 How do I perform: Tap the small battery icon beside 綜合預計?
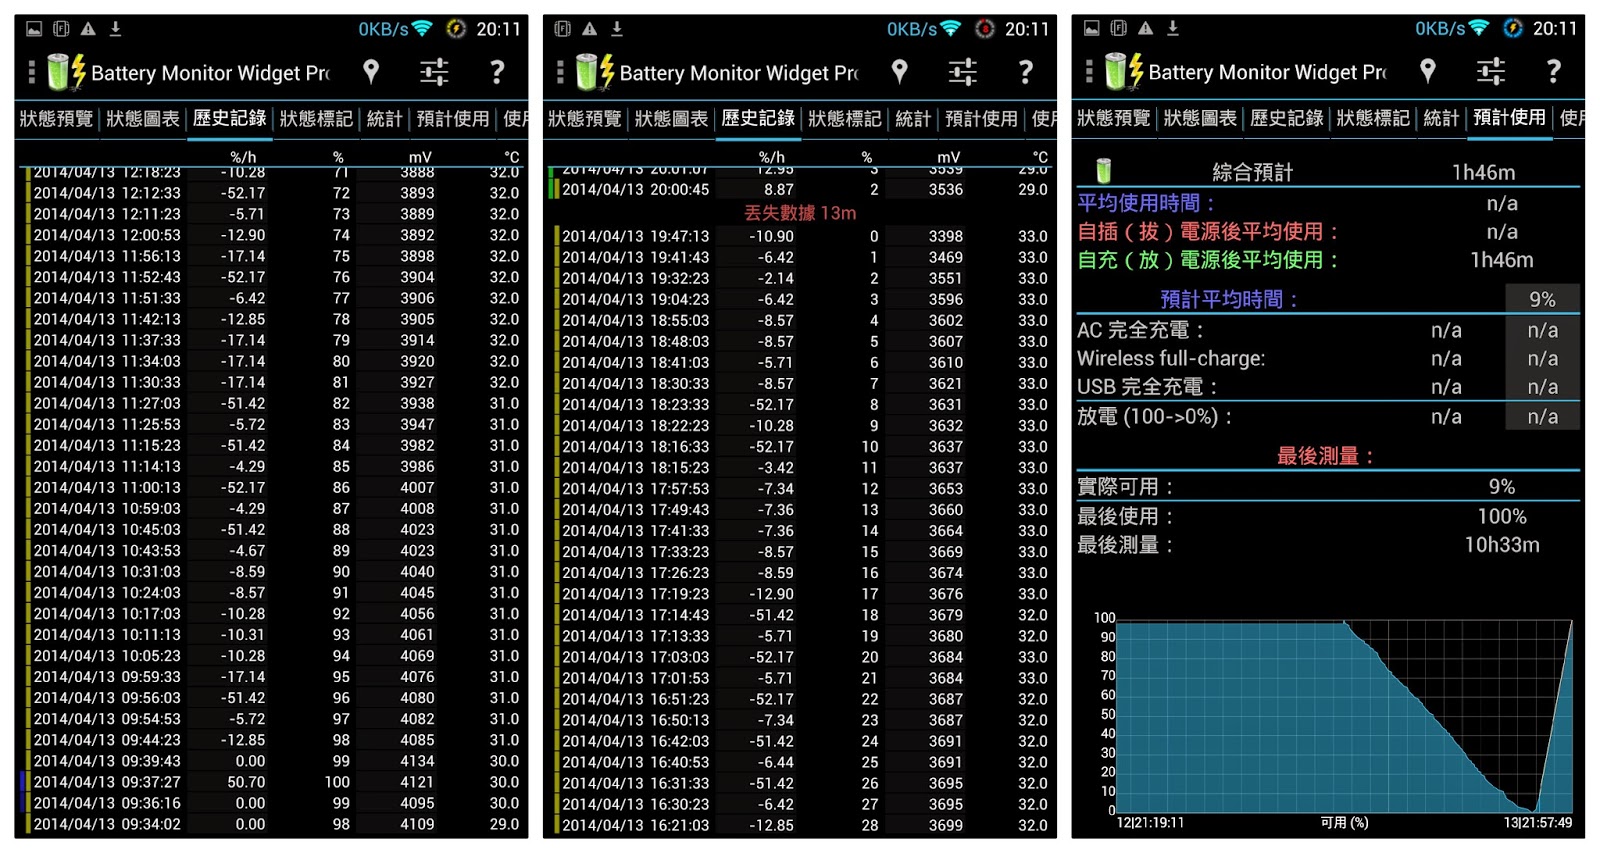[1104, 171]
